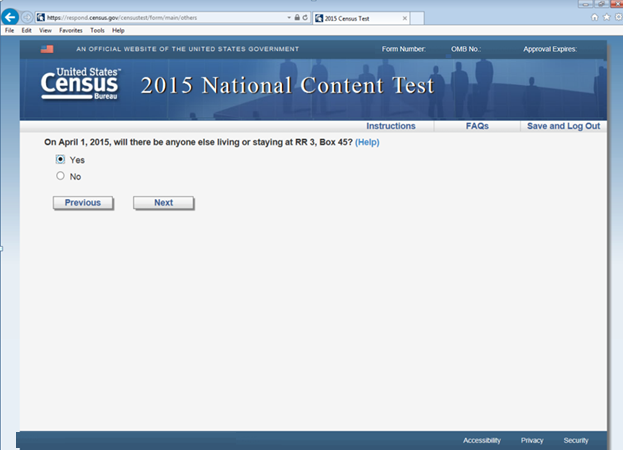Click the Next button
This screenshot has height=450, width=623.
[x=163, y=203]
